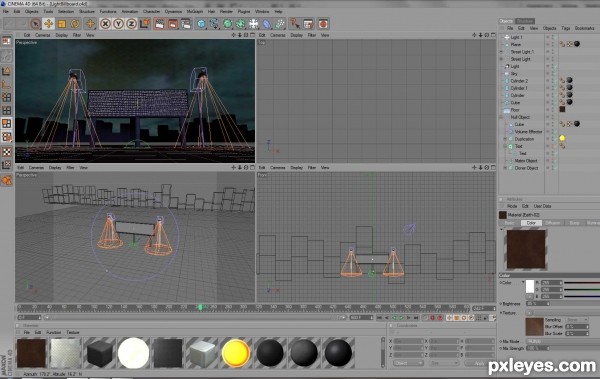This screenshot has height=379, width=600.
Task: Open the green NURBS generator icon
Action: click(227, 24)
